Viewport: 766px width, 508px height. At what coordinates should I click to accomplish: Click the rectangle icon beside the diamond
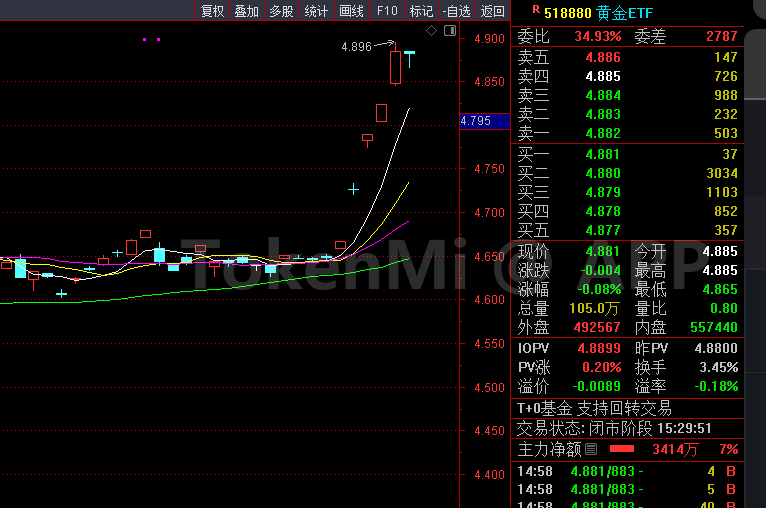pos(448,31)
